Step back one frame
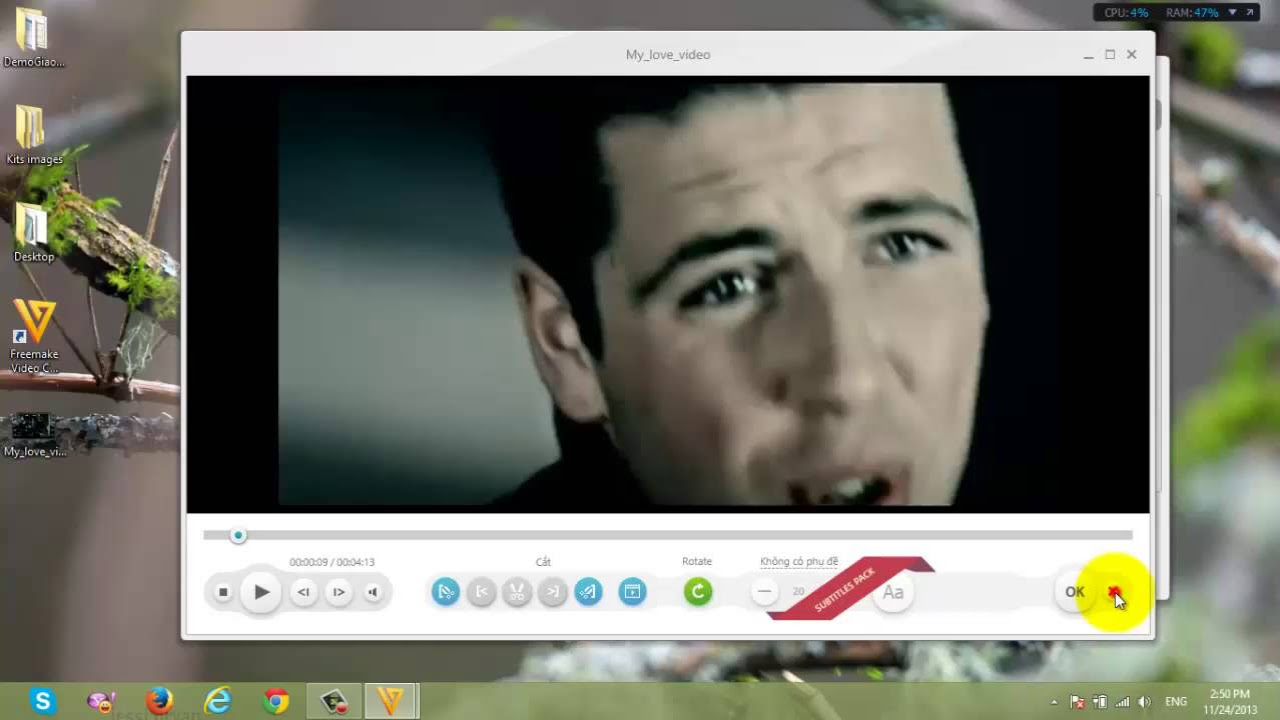This screenshot has height=720, width=1280. pyautogui.click(x=303, y=592)
